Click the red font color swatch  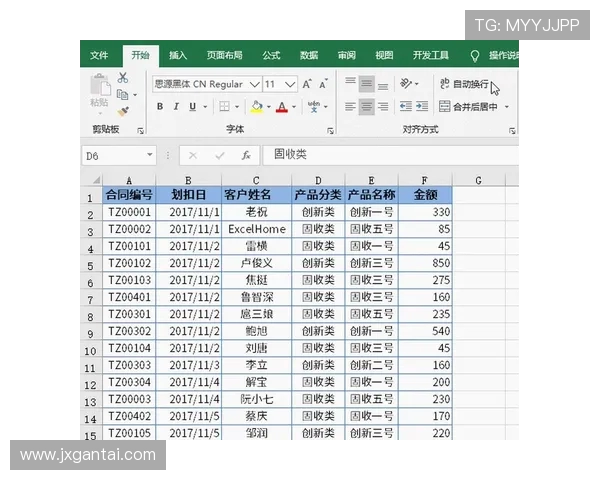pyautogui.click(x=281, y=107)
